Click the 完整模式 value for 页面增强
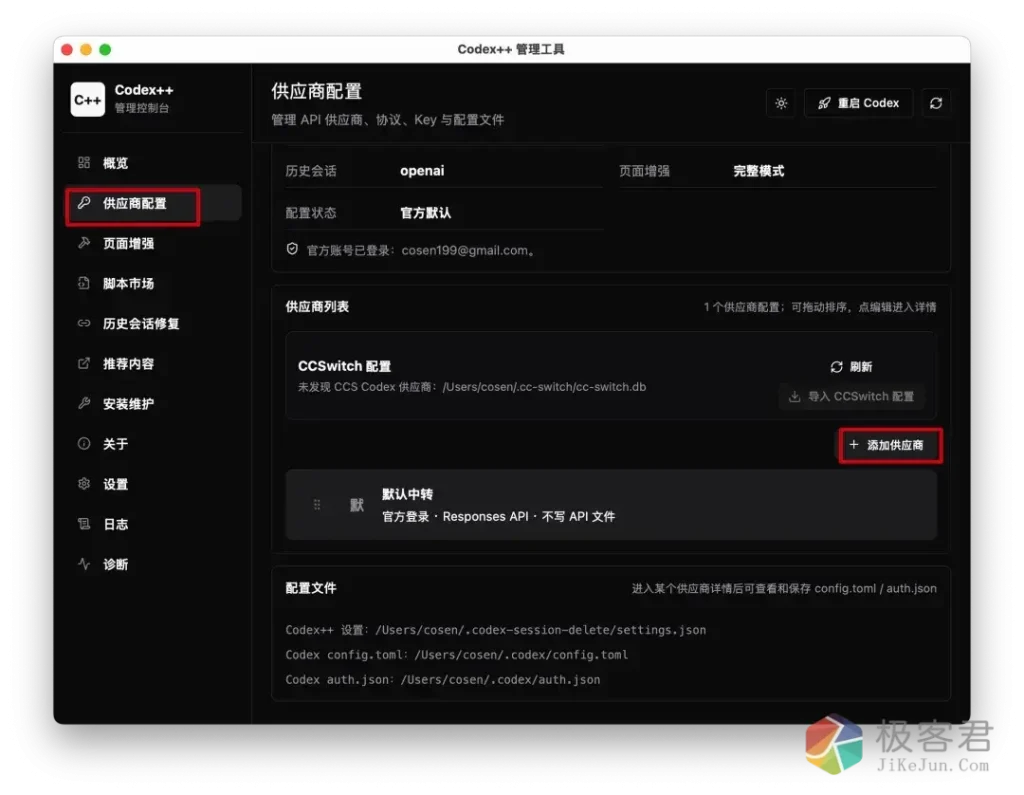 [x=758, y=171]
